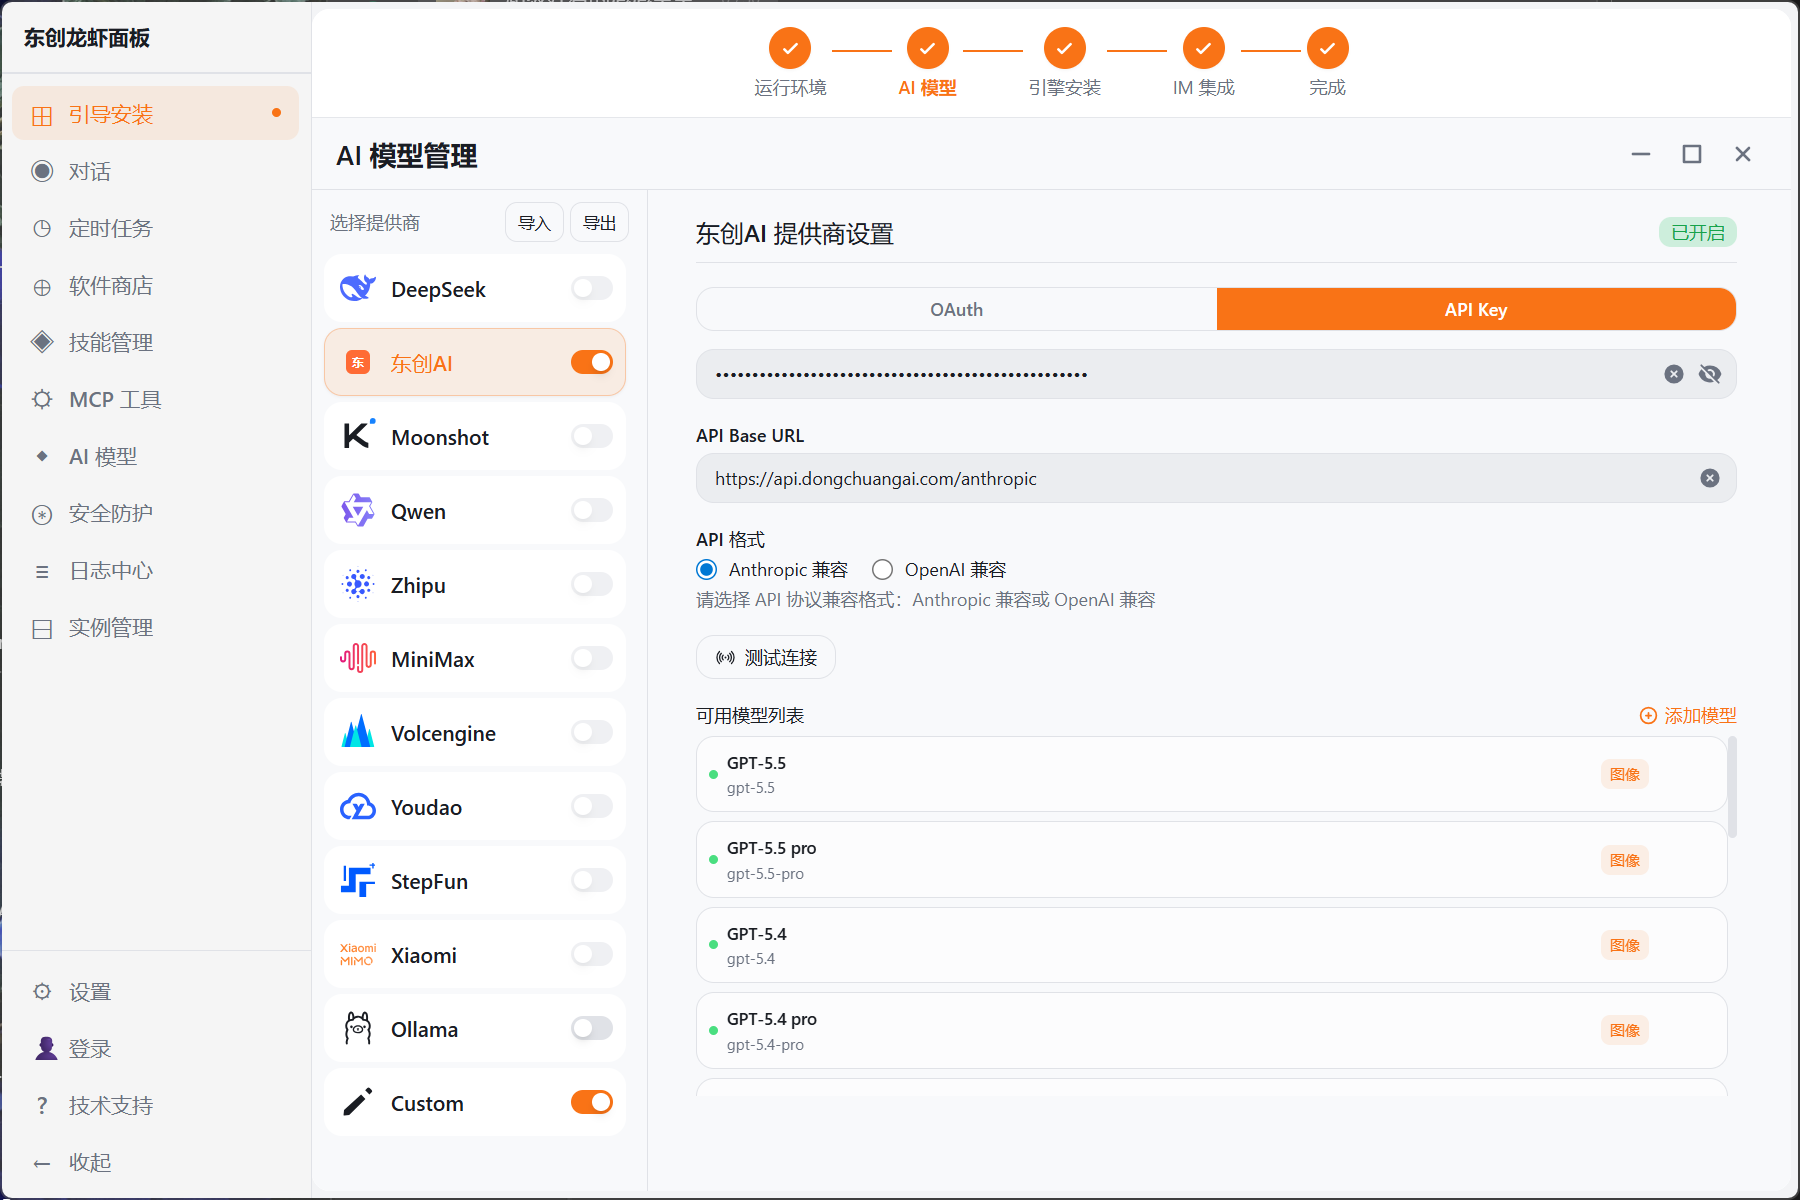Click the MCP 工具 gear icon
Image resolution: width=1800 pixels, height=1200 pixels.
(x=42, y=399)
